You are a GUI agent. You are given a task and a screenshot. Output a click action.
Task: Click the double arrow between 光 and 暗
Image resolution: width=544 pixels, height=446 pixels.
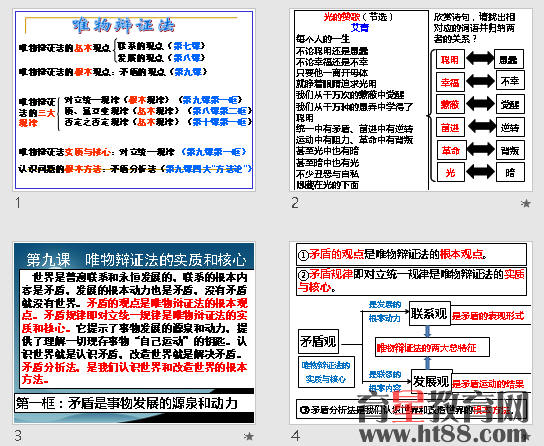(481, 171)
